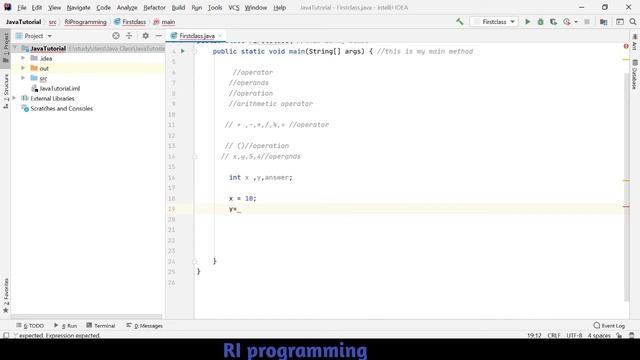The height and width of the screenshot is (360, 640).
Task: Open the Navigate menu
Action: coord(78,7)
